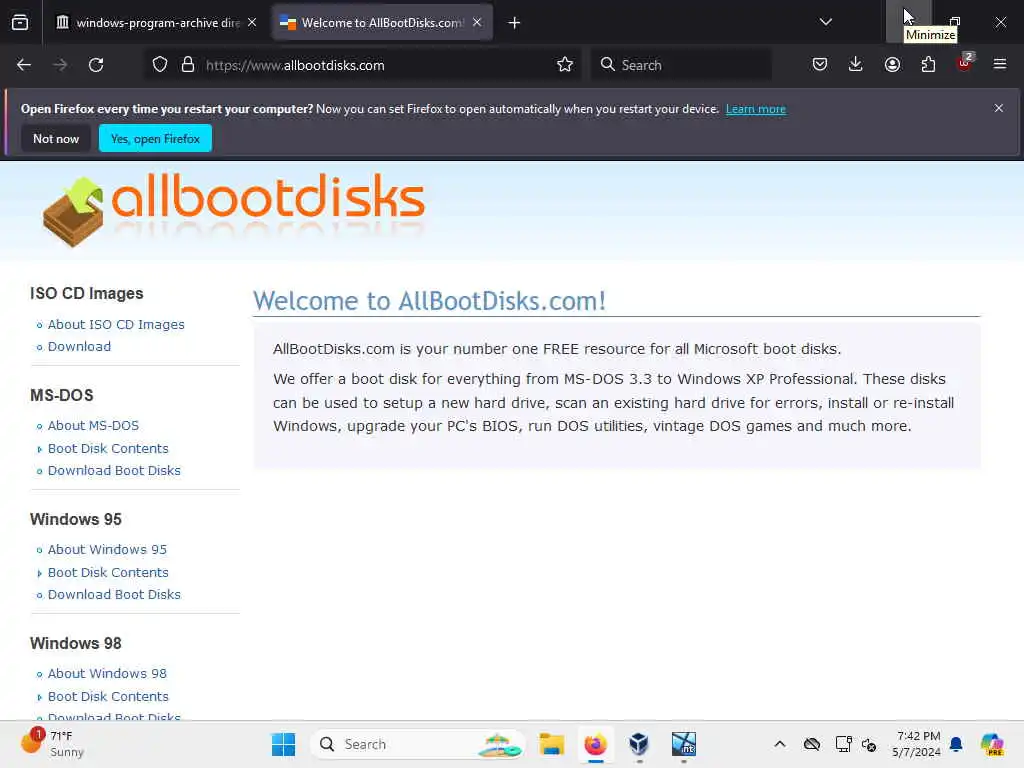The width and height of the screenshot is (1024, 768).
Task: Open Firefox application hamburger menu
Action: pyautogui.click(x=999, y=64)
